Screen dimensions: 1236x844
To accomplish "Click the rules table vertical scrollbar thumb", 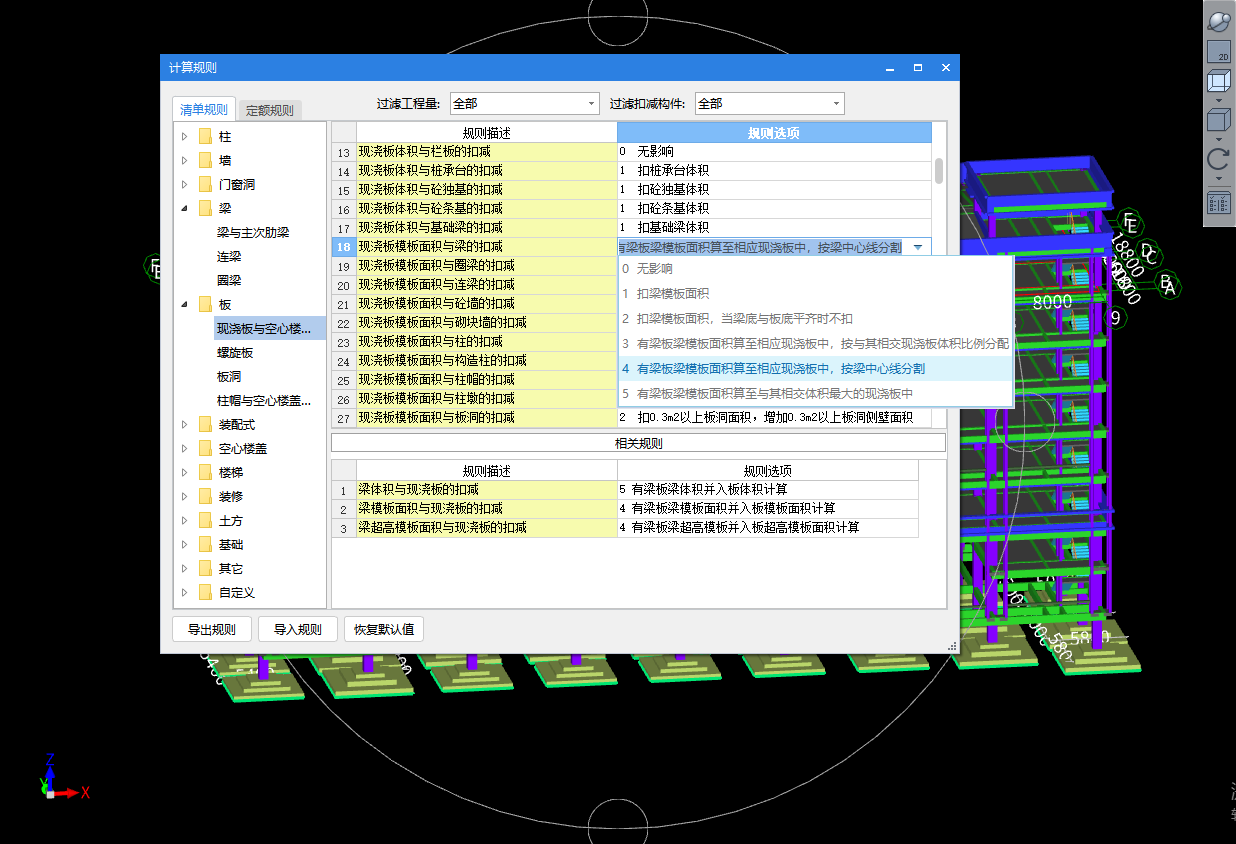I will point(939,170).
